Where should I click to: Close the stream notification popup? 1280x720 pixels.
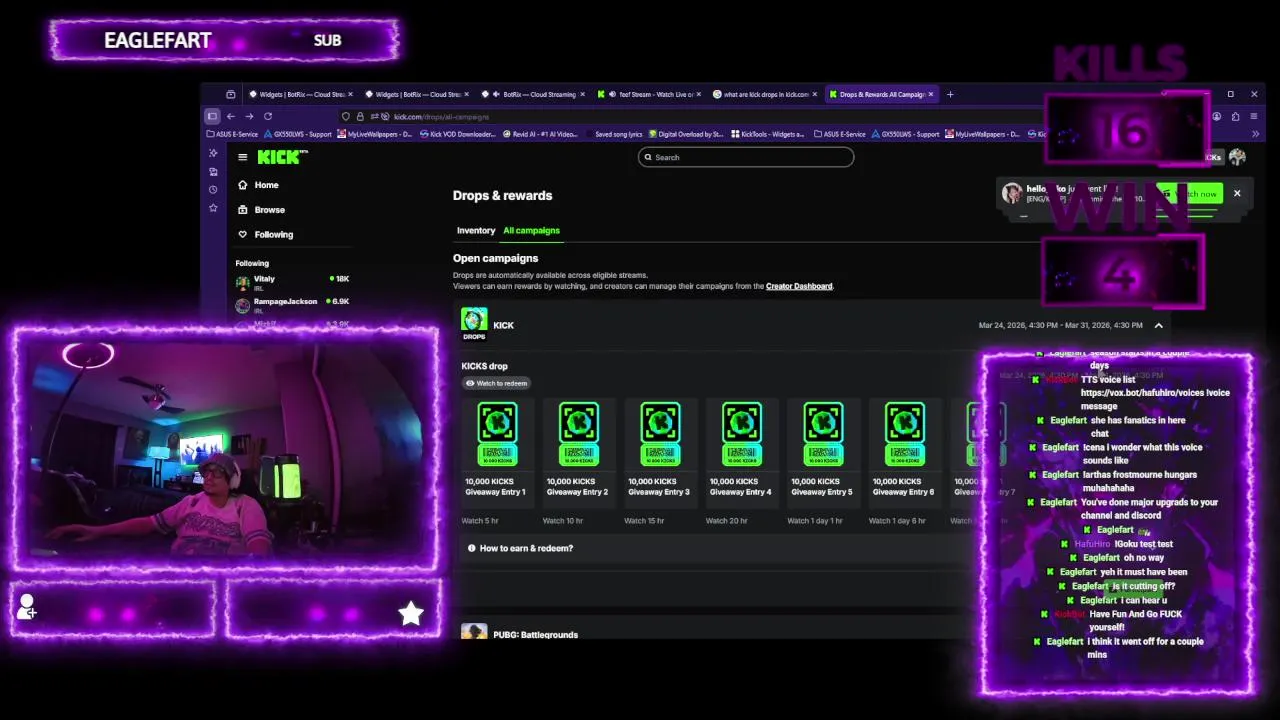click(1237, 193)
